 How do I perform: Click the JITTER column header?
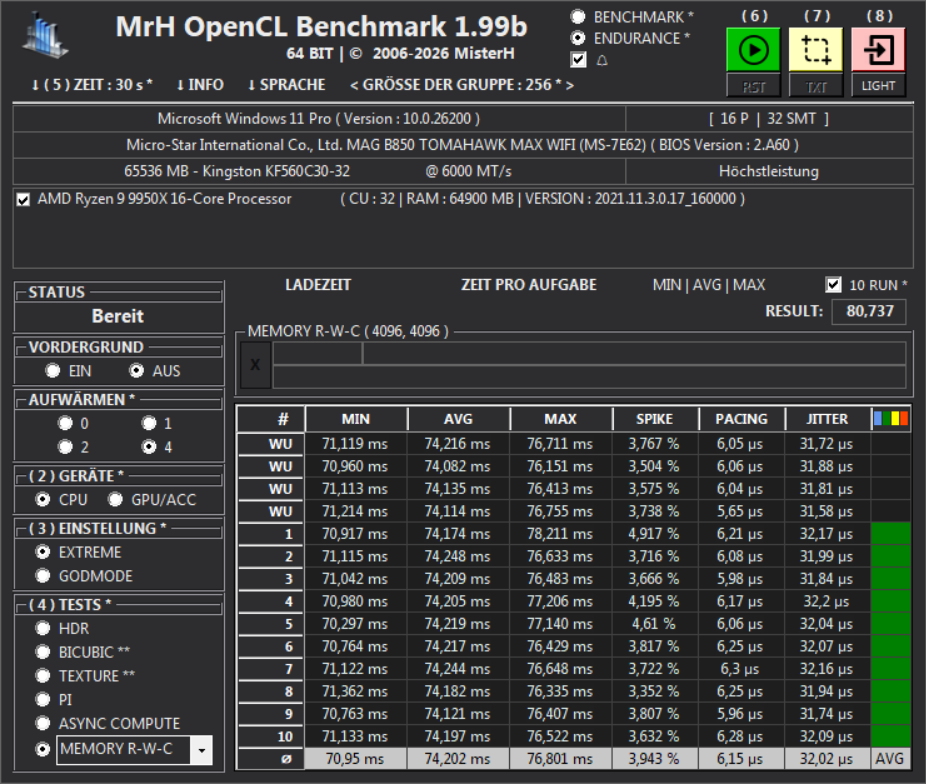pos(827,419)
